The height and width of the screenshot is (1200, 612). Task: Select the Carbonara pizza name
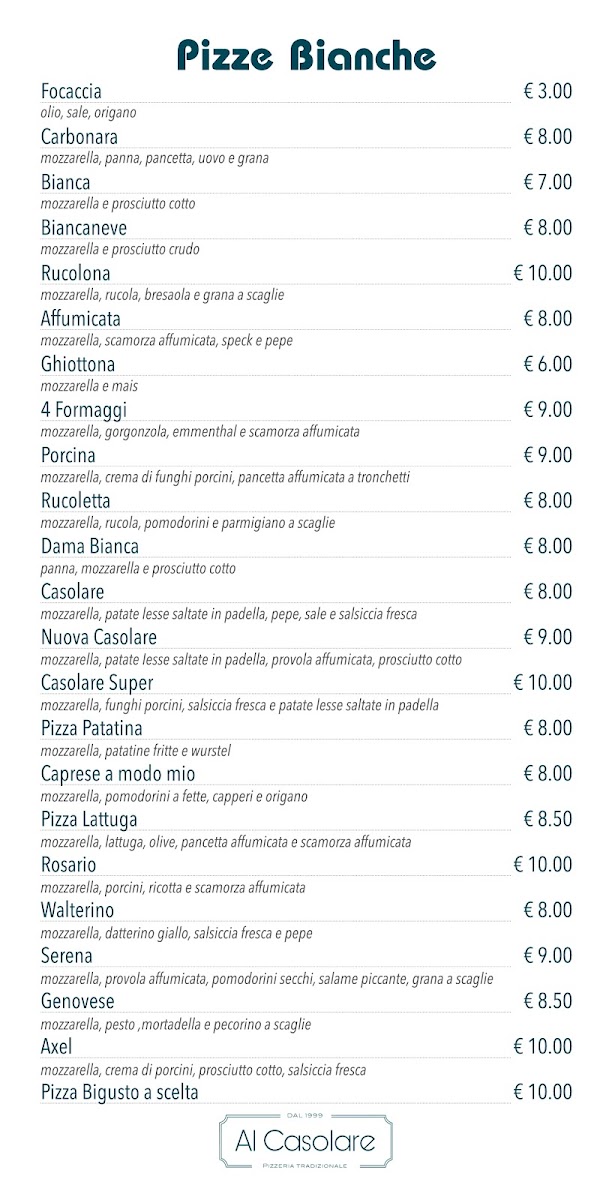(79, 137)
